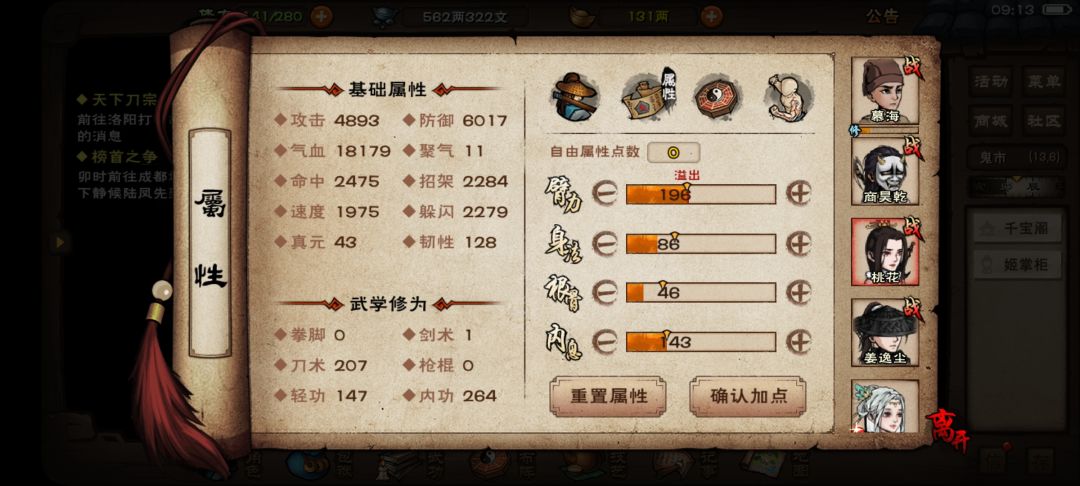Decrease 臂力 with its minus button

point(604,194)
